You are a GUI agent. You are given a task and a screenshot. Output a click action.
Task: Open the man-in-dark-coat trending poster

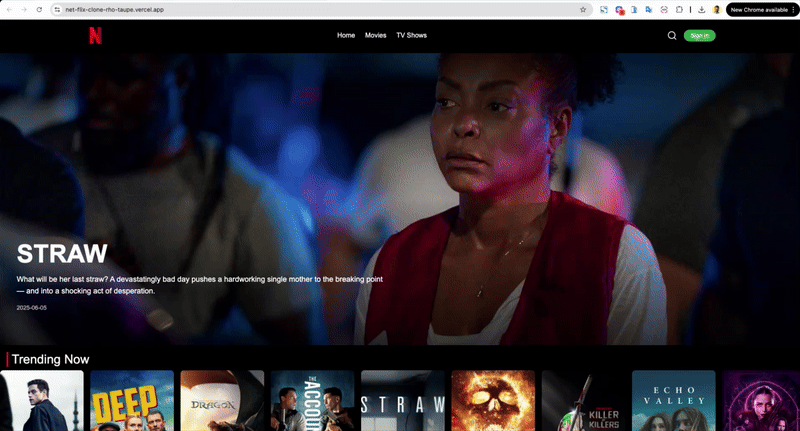pos(42,401)
